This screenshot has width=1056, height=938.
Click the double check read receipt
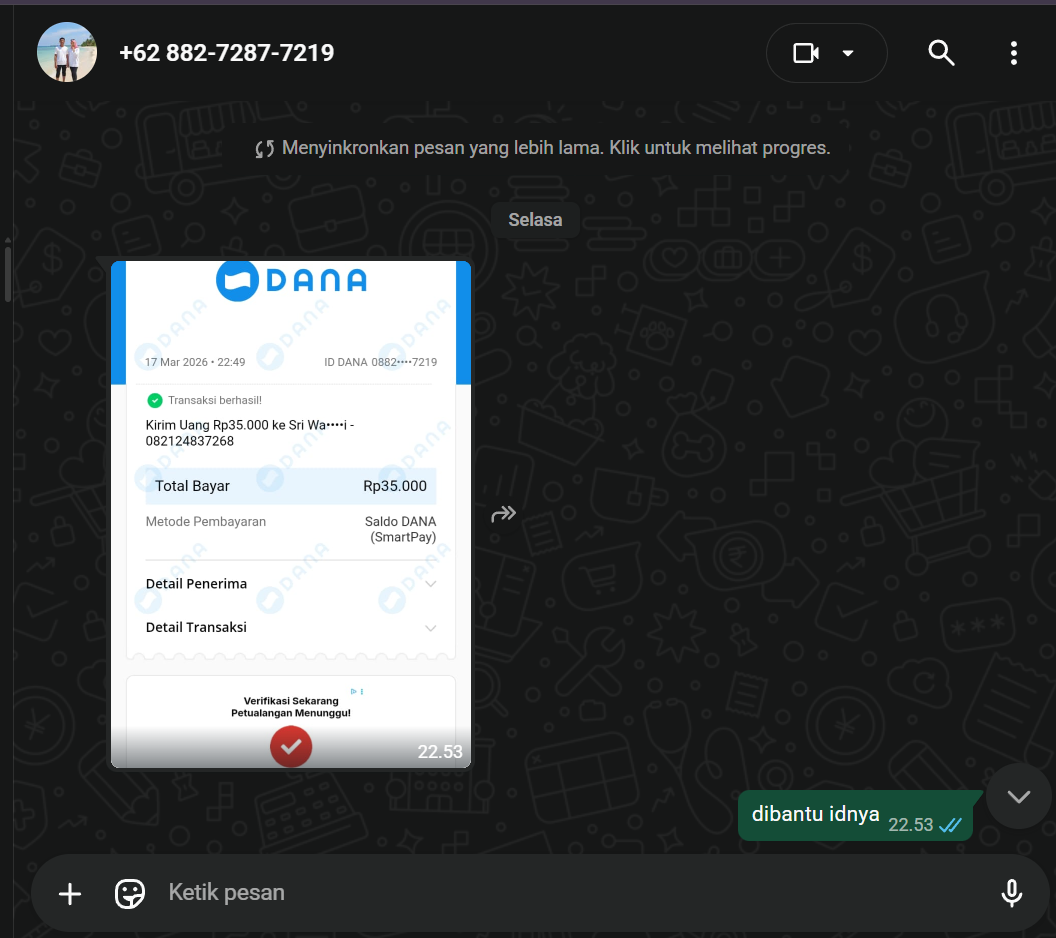point(950,825)
